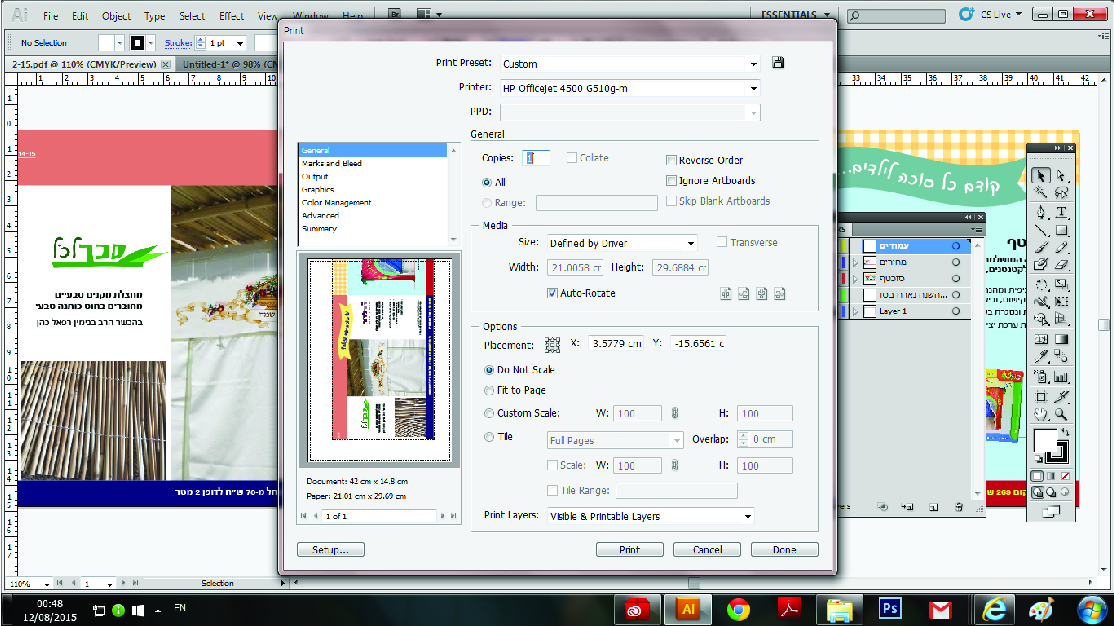Select the Column Graph tool
This screenshot has height=626, width=1114.
coord(1061,378)
